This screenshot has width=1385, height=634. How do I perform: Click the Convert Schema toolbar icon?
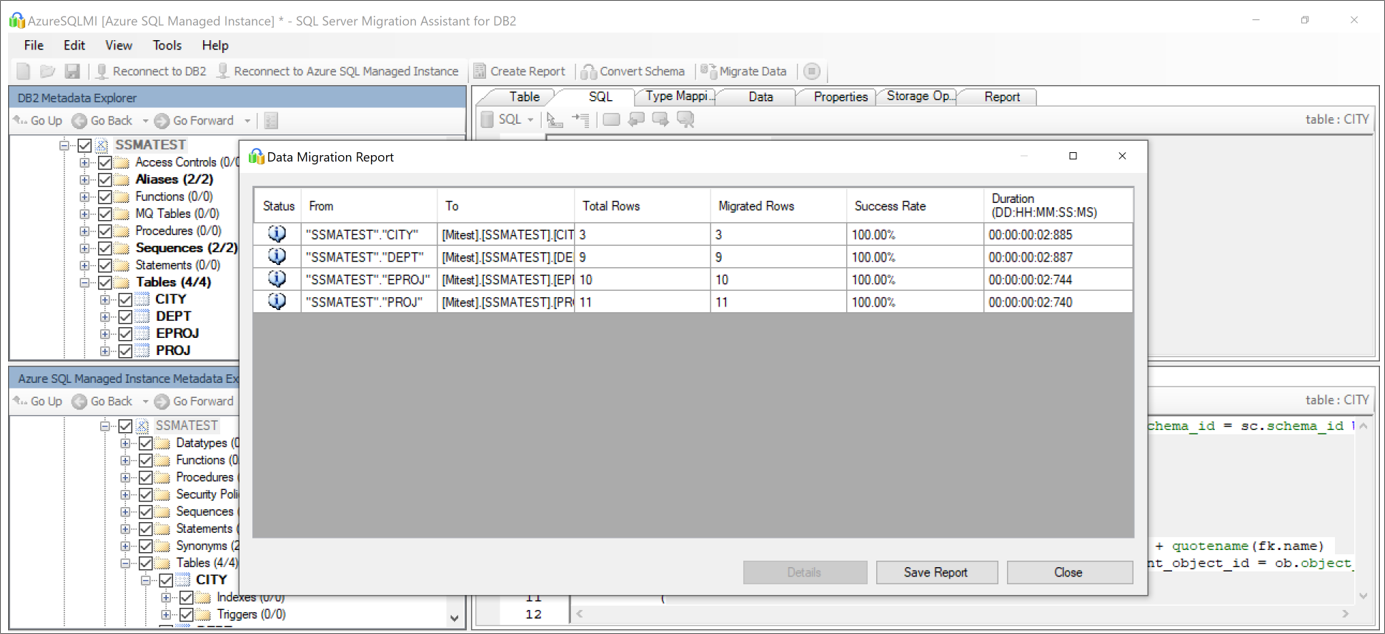pos(589,71)
